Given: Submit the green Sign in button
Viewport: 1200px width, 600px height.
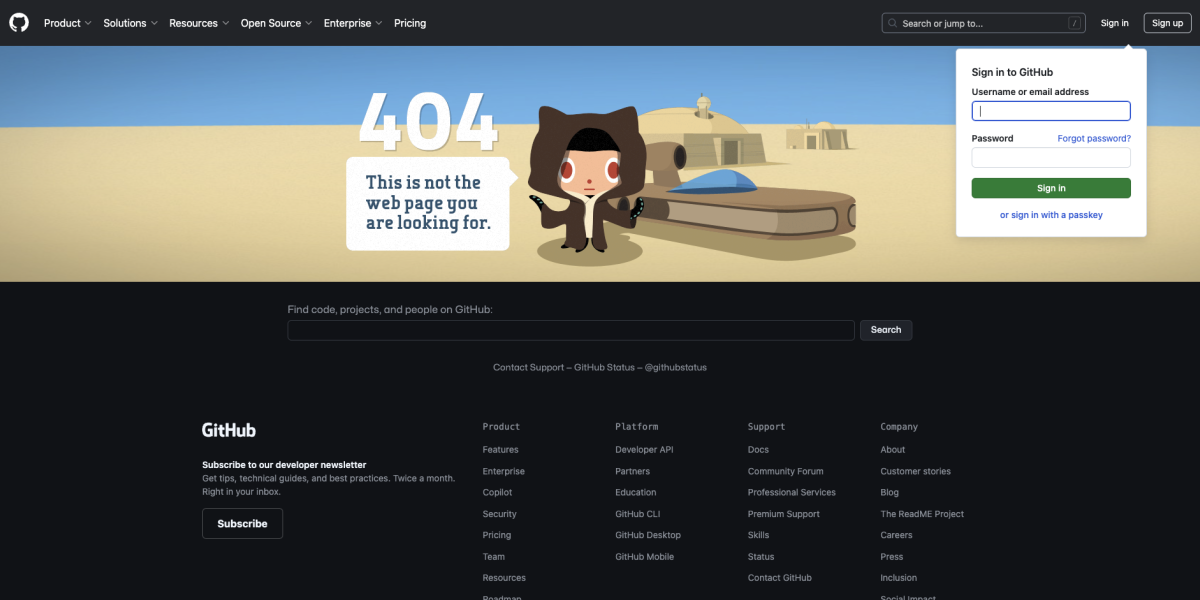Looking at the screenshot, I should 1051,188.
